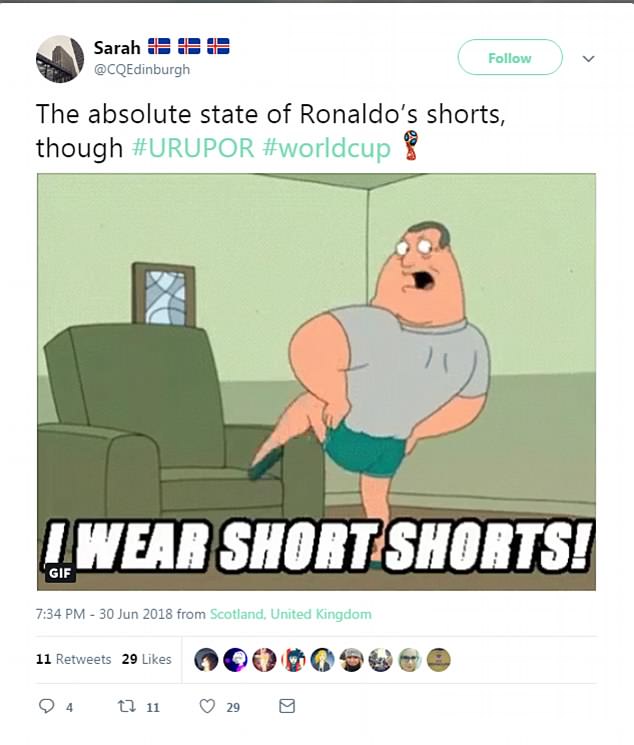View the 11 Retweets list
The height and width of the screenshot is (745, 634).
73,659
